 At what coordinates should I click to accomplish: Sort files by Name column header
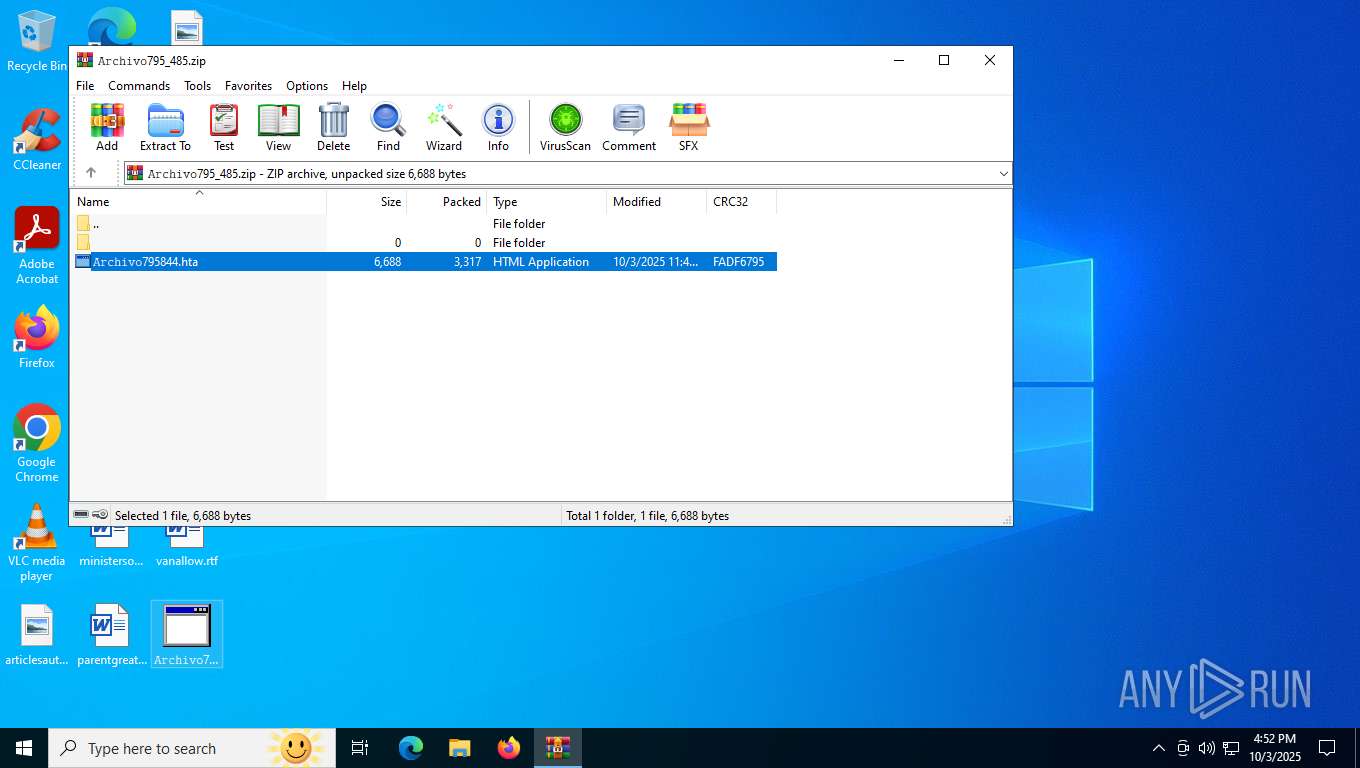point(198,202)
